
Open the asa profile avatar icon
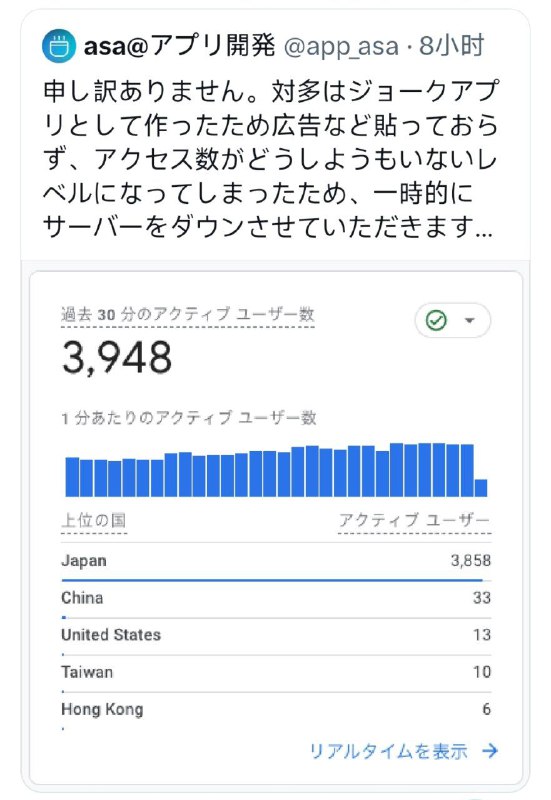click(59, 46)
